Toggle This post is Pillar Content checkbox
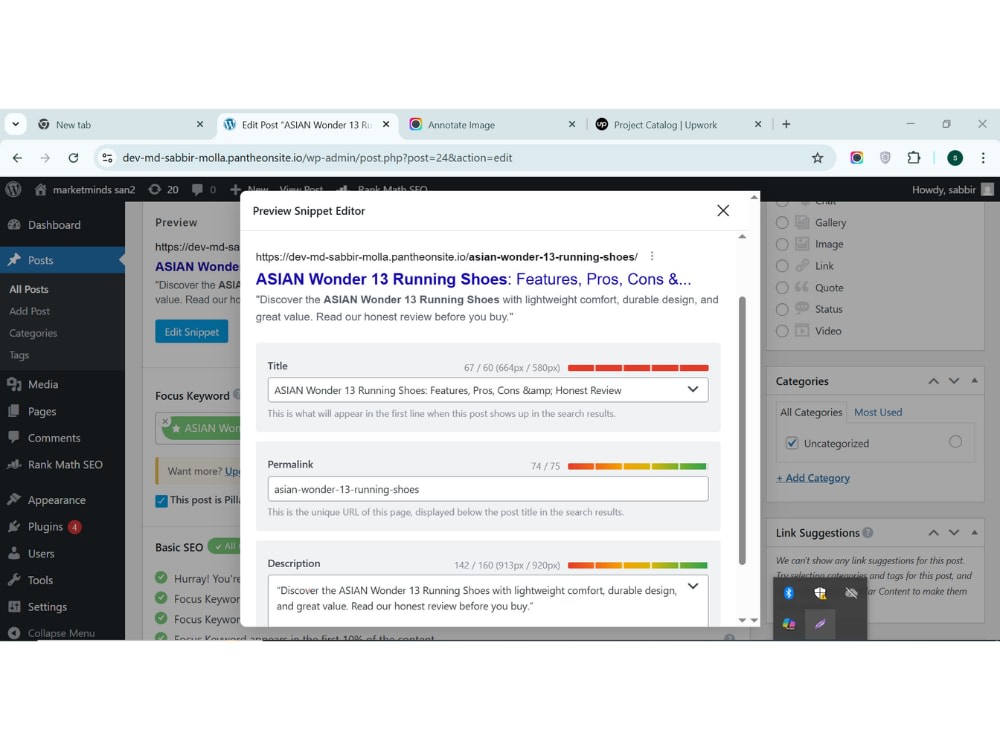 pyautogui.click(x=161, y=501)
